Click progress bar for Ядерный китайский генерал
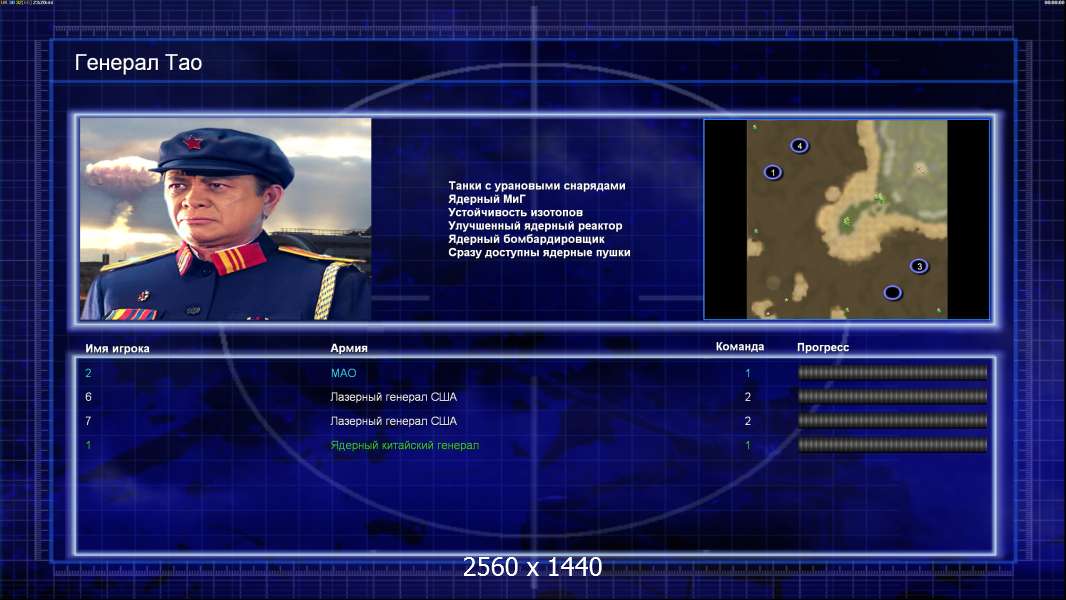Screen dimensions: 1066x600 coord(893,445)
